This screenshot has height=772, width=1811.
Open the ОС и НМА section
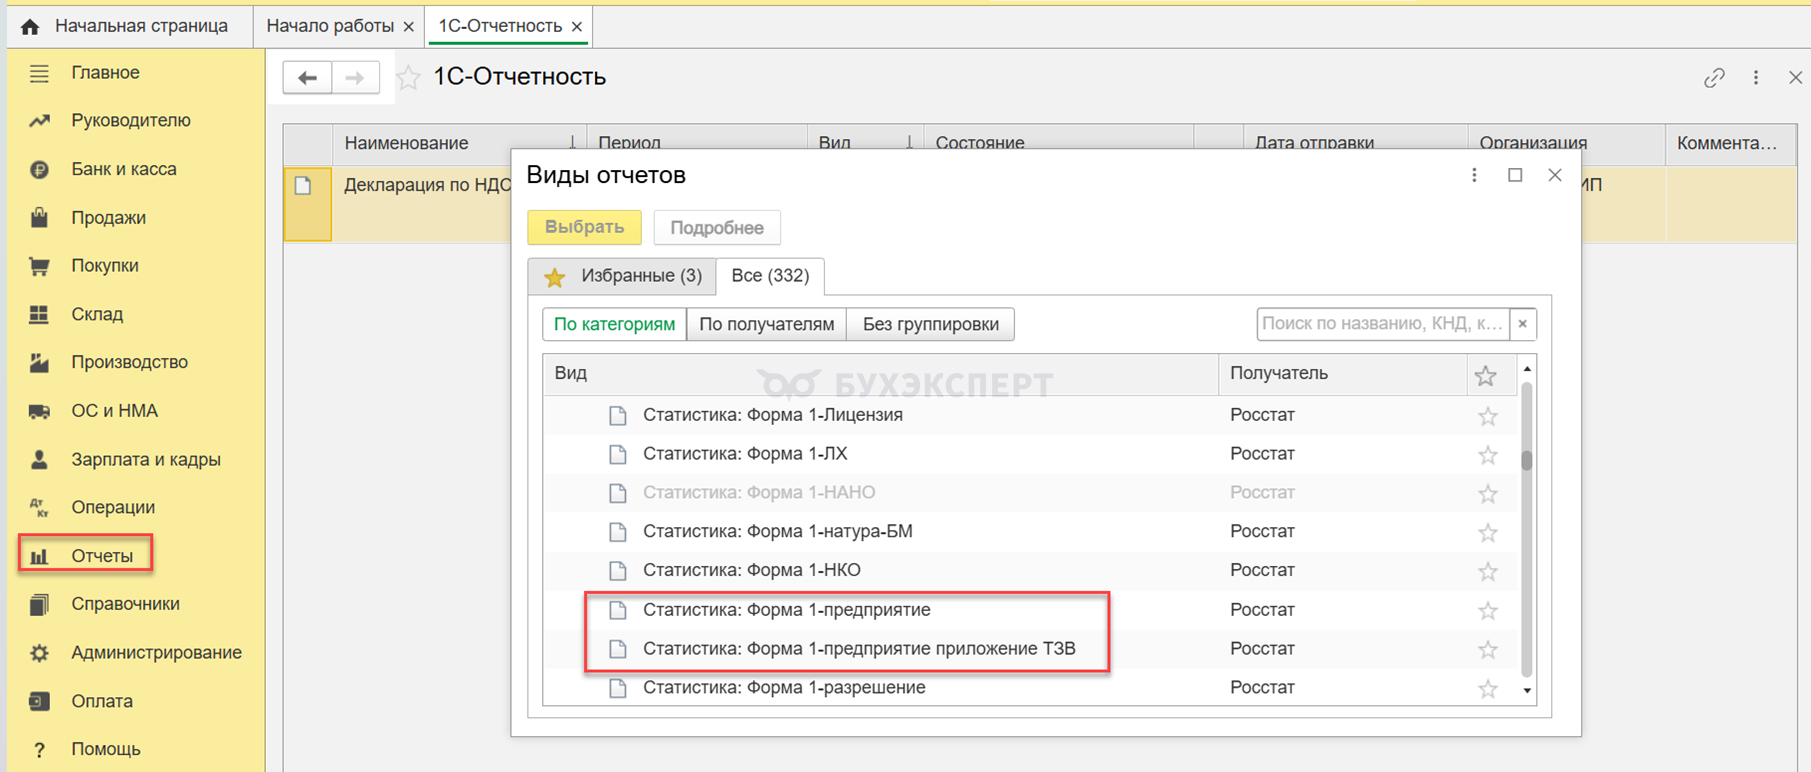[114, 411]
